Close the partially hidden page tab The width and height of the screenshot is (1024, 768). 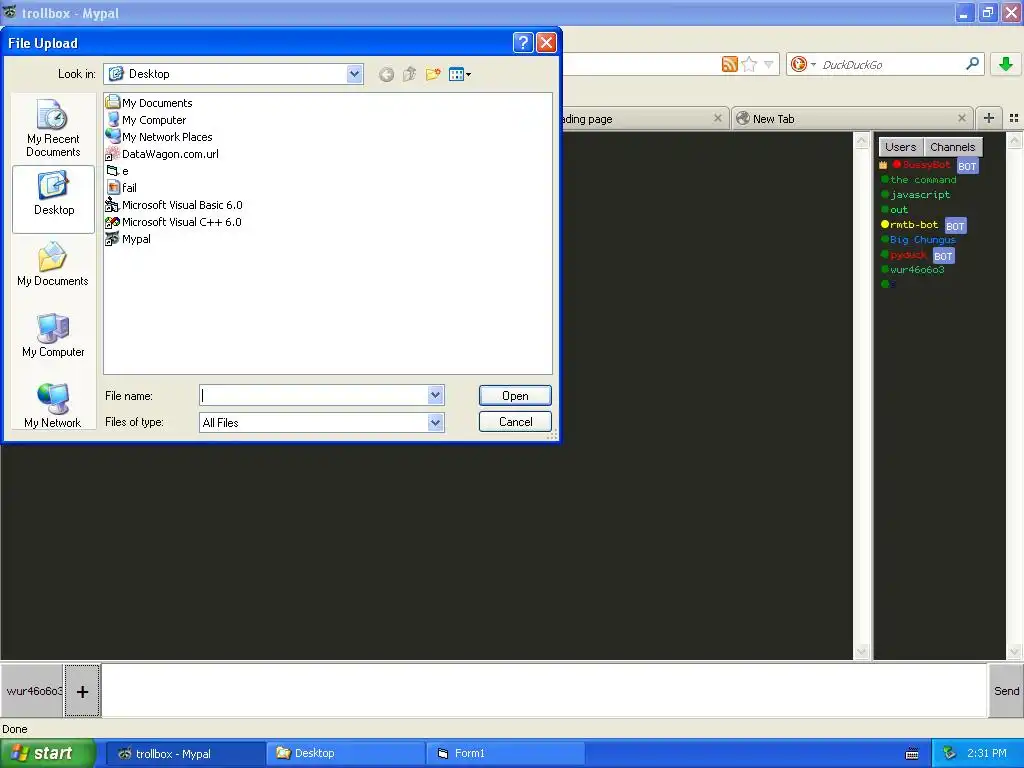point(718,118)
